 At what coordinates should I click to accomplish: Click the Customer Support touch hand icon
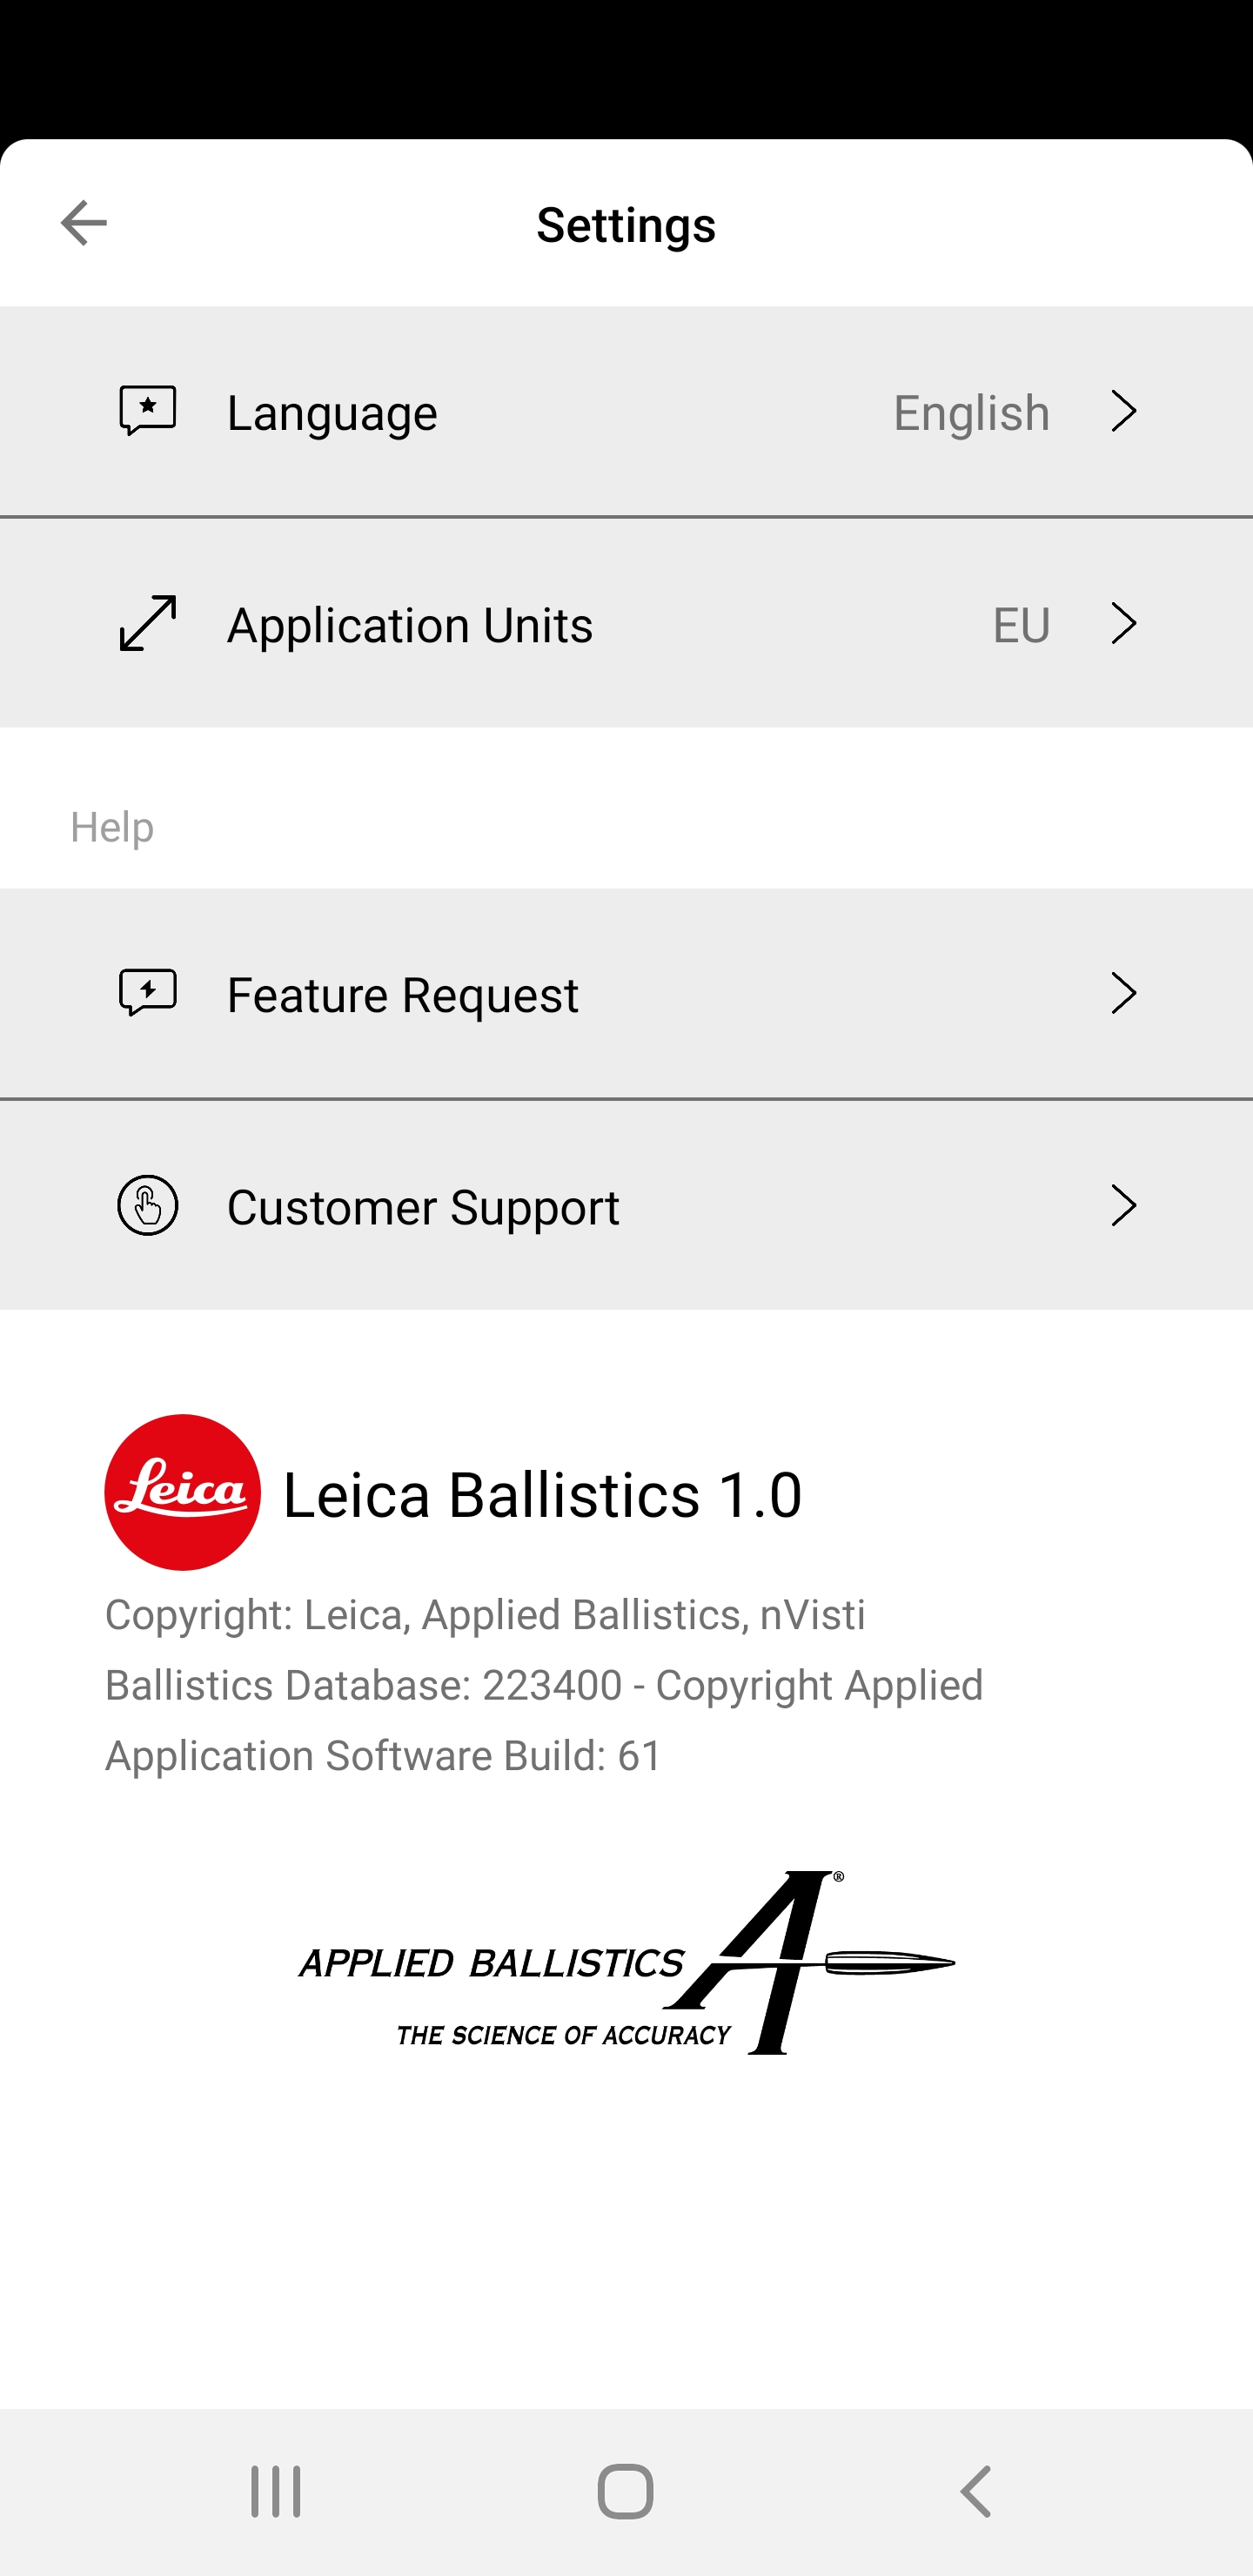point(148,1205)
